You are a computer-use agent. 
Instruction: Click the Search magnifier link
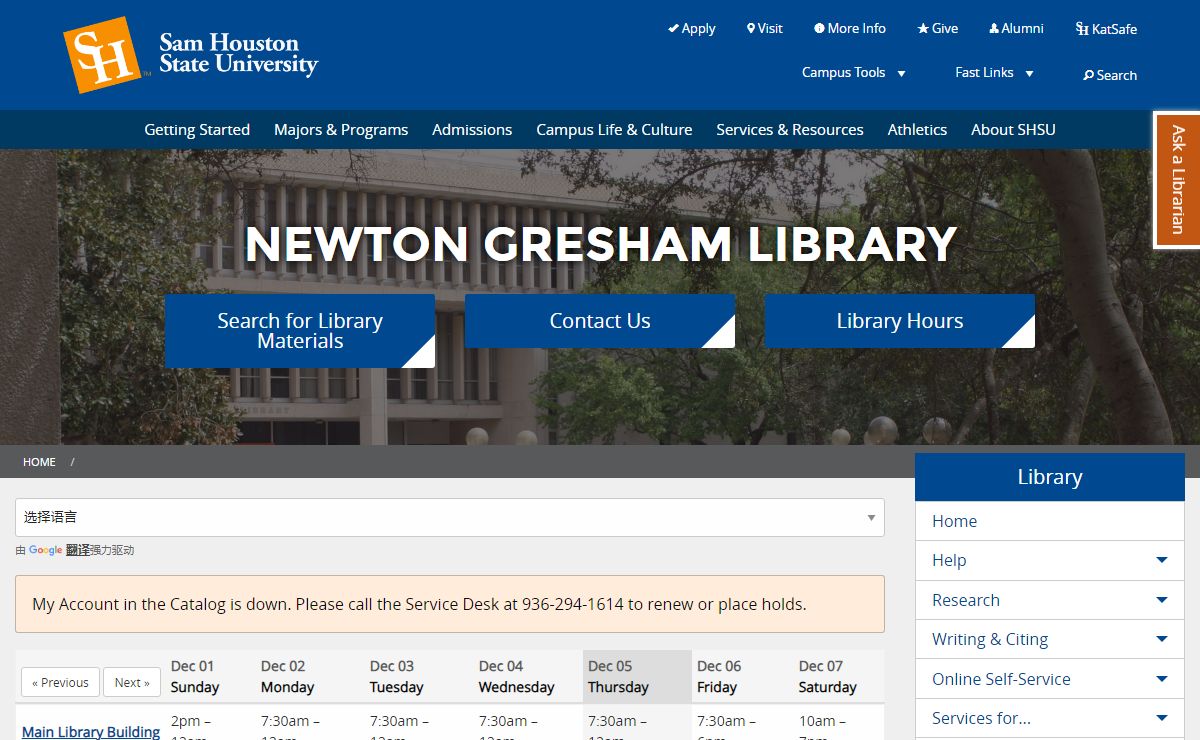coord(1110,75)
